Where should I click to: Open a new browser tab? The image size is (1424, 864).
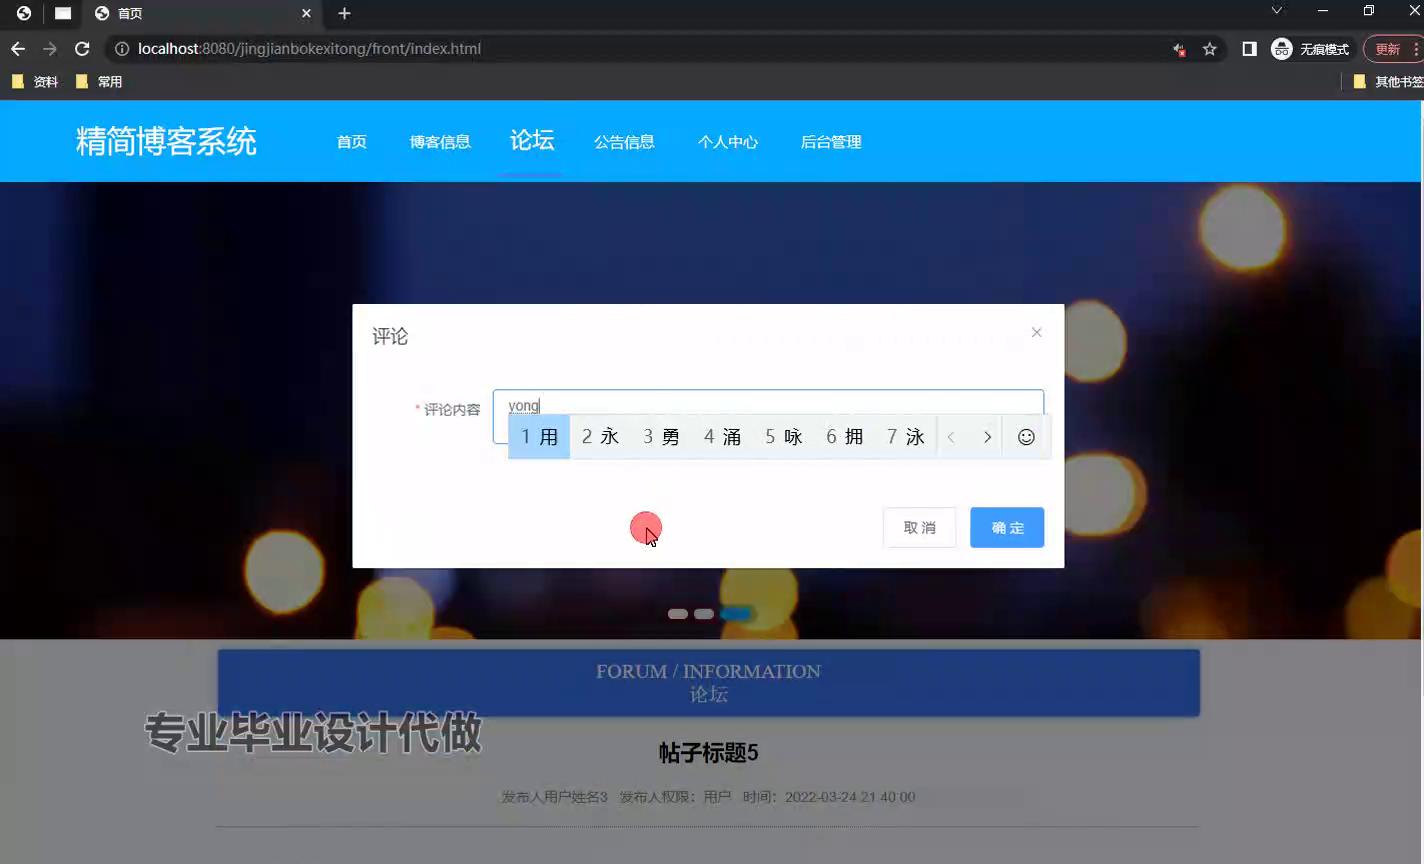click(x=344, y=13)
